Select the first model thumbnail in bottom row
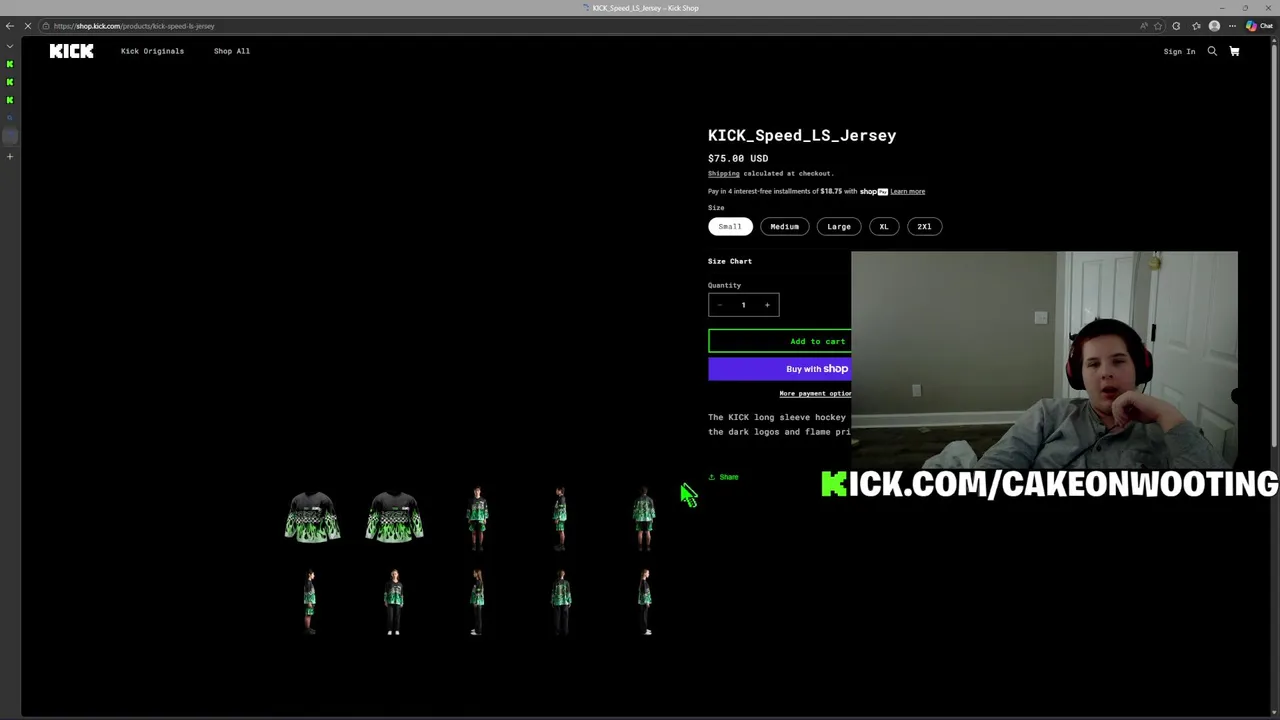1280x720 pixels. (x=310, y=602)
